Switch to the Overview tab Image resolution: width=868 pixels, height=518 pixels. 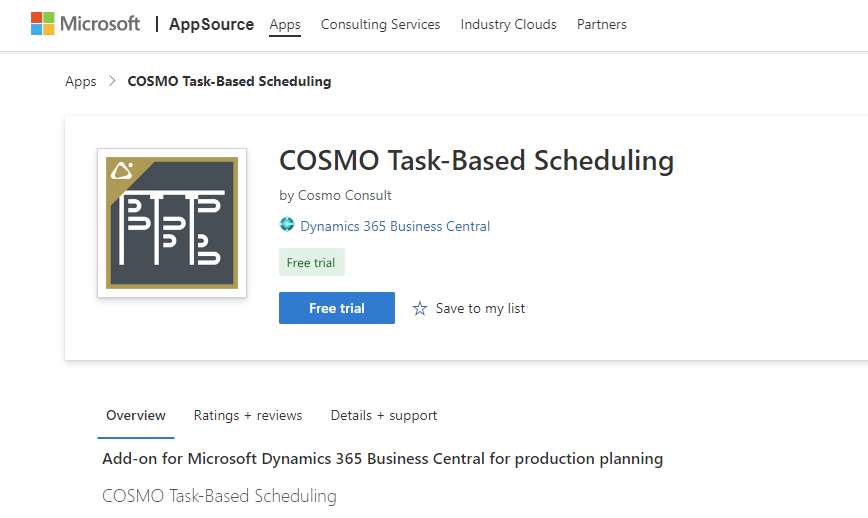tap(136, 416)
